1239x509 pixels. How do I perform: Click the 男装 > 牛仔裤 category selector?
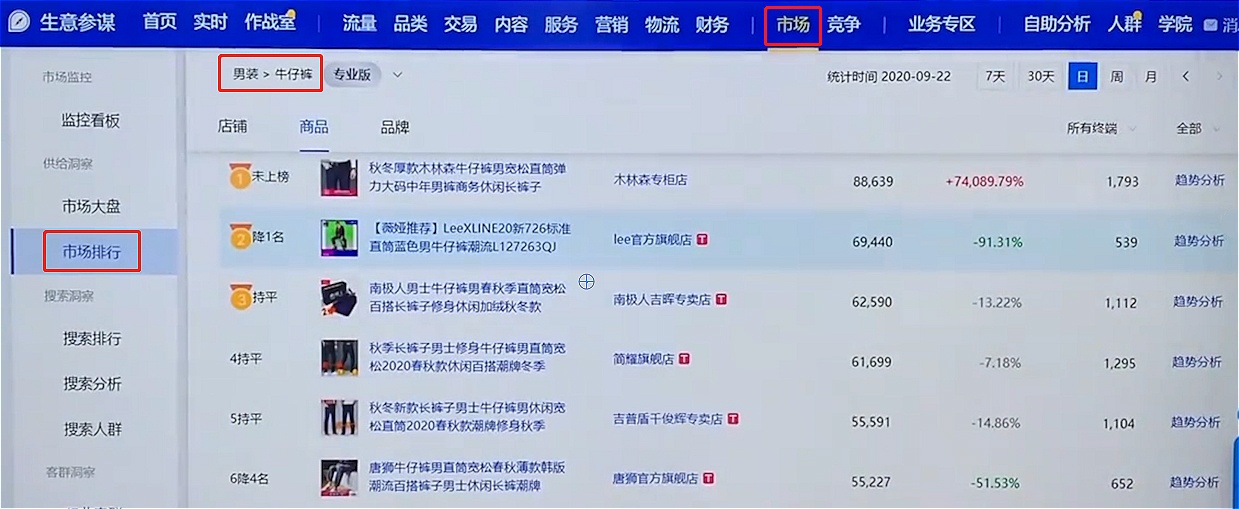[272, 74]
